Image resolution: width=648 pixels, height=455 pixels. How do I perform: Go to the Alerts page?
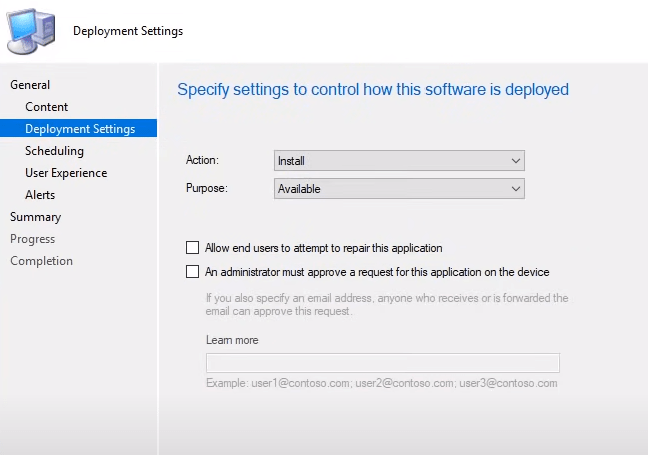tap(40, 195)
